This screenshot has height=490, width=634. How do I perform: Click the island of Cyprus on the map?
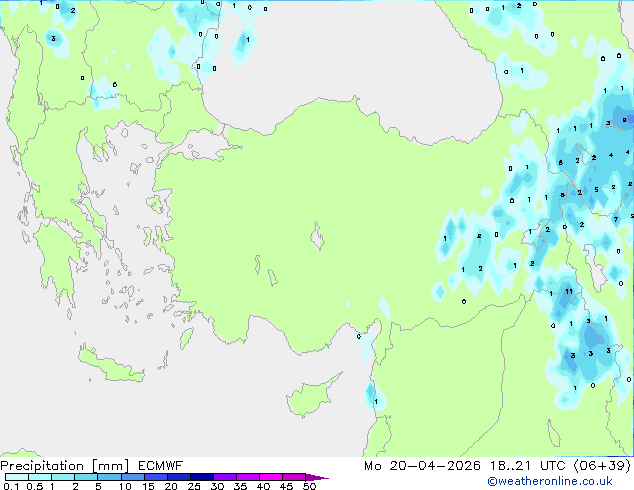311,396
